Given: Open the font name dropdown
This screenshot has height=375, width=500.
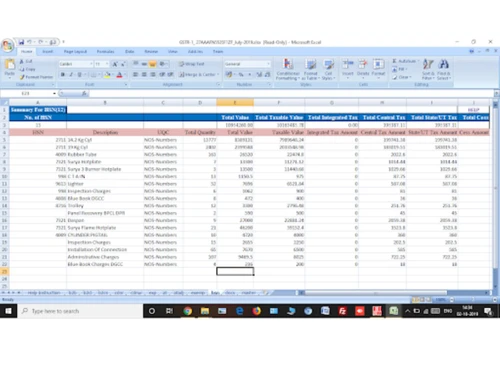Looking at the screenshot, I should [x=91, y=64].
